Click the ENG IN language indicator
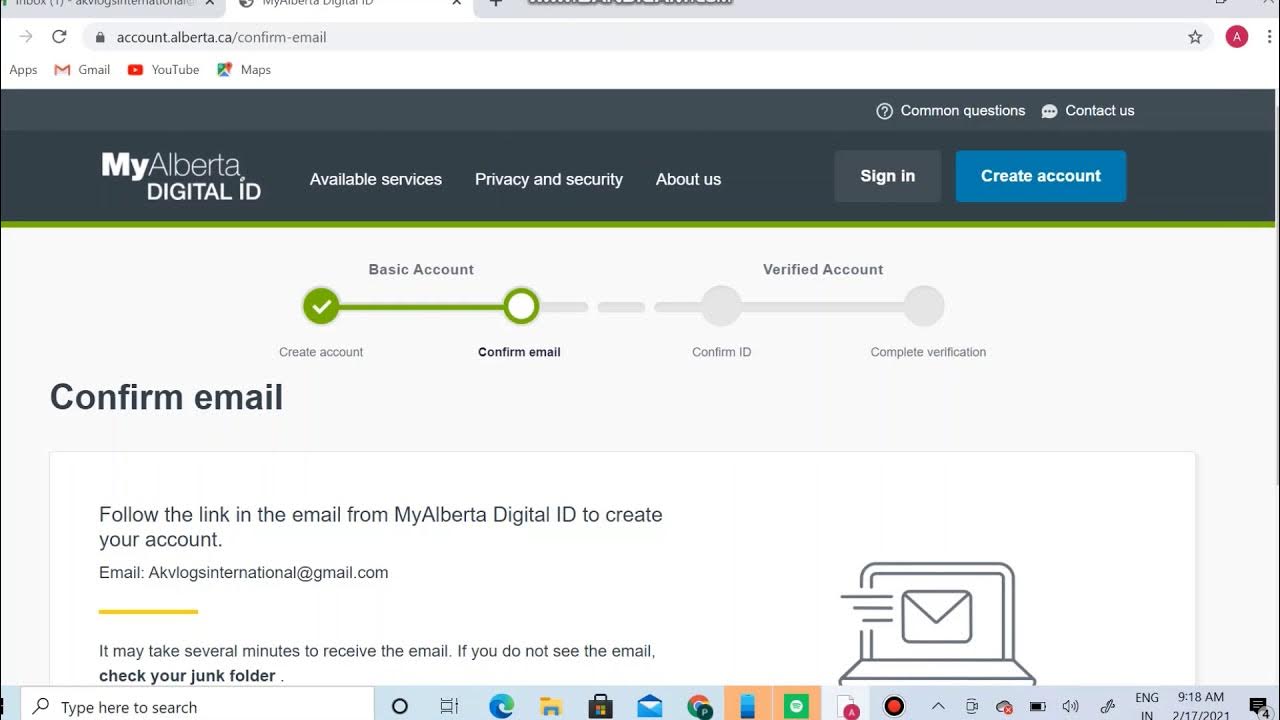Image resolution: width=1280 pixels, height=720 pixels. 1147,706
